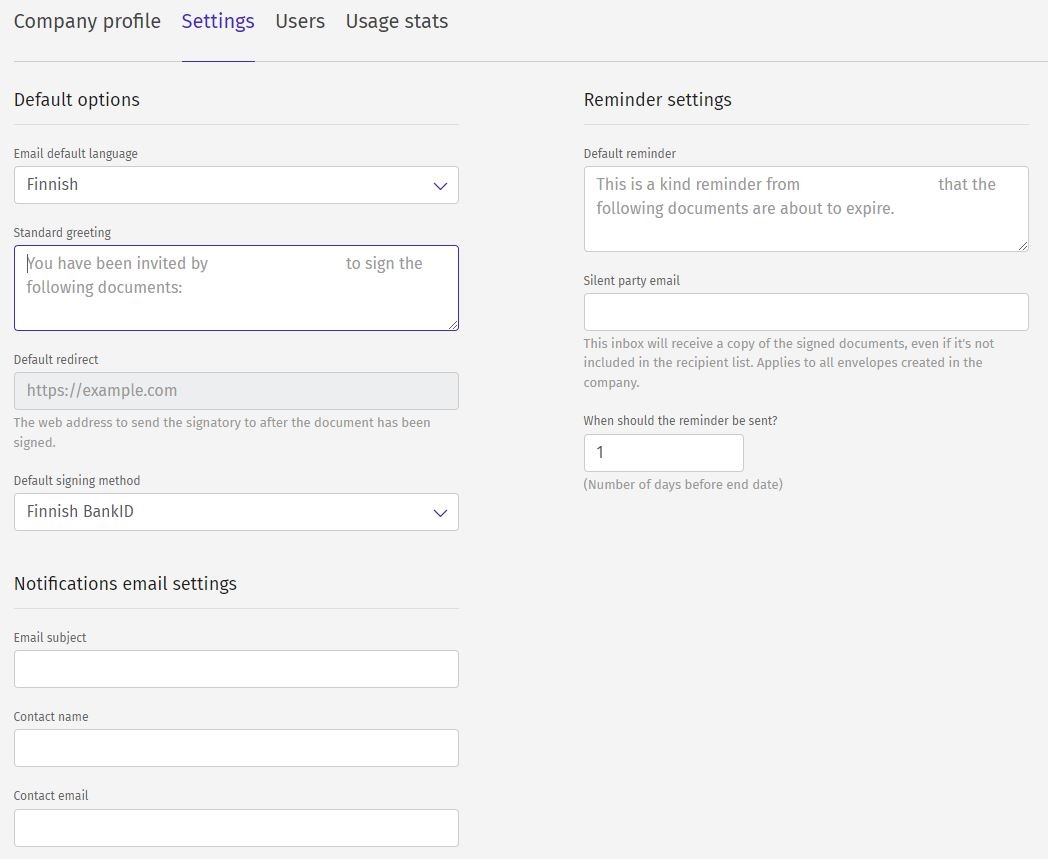
Task: Open the Usage stats tab
Action: 396,21
